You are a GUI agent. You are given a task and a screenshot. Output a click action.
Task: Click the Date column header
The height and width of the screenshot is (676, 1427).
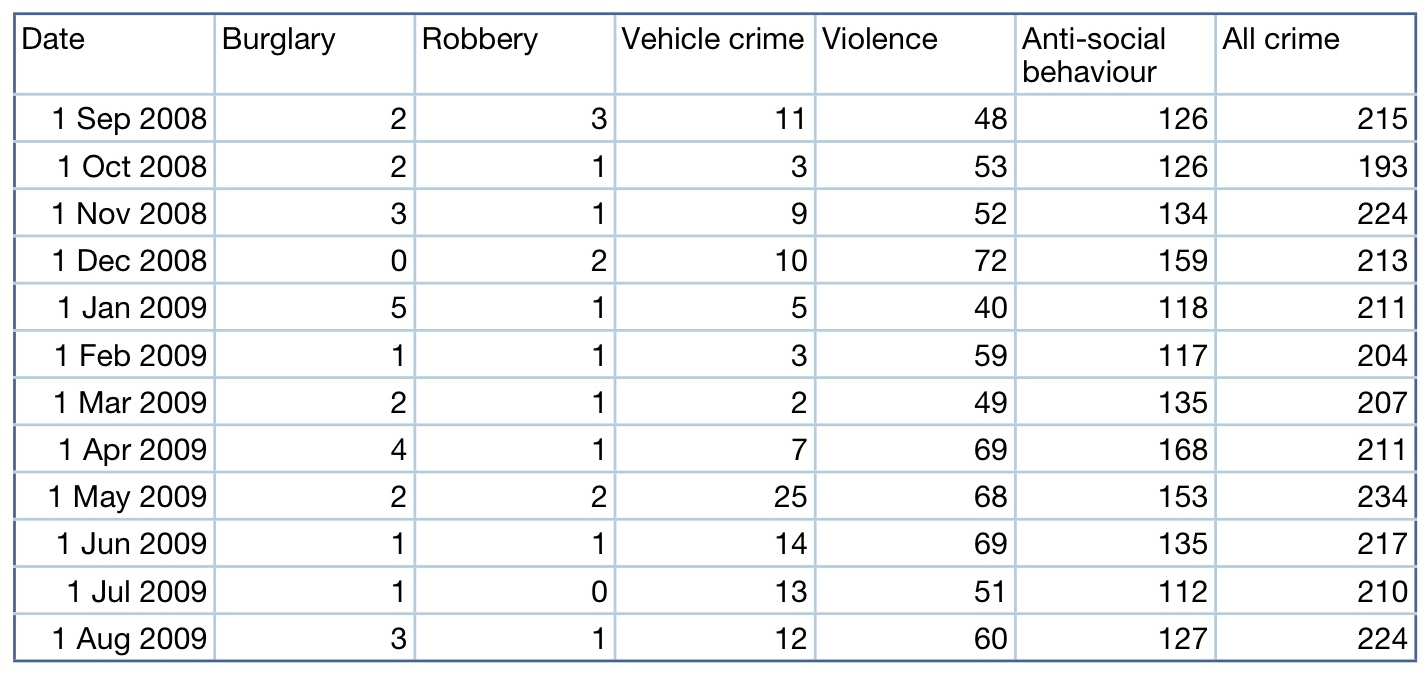pyautogui.click(x=54, y=40)
